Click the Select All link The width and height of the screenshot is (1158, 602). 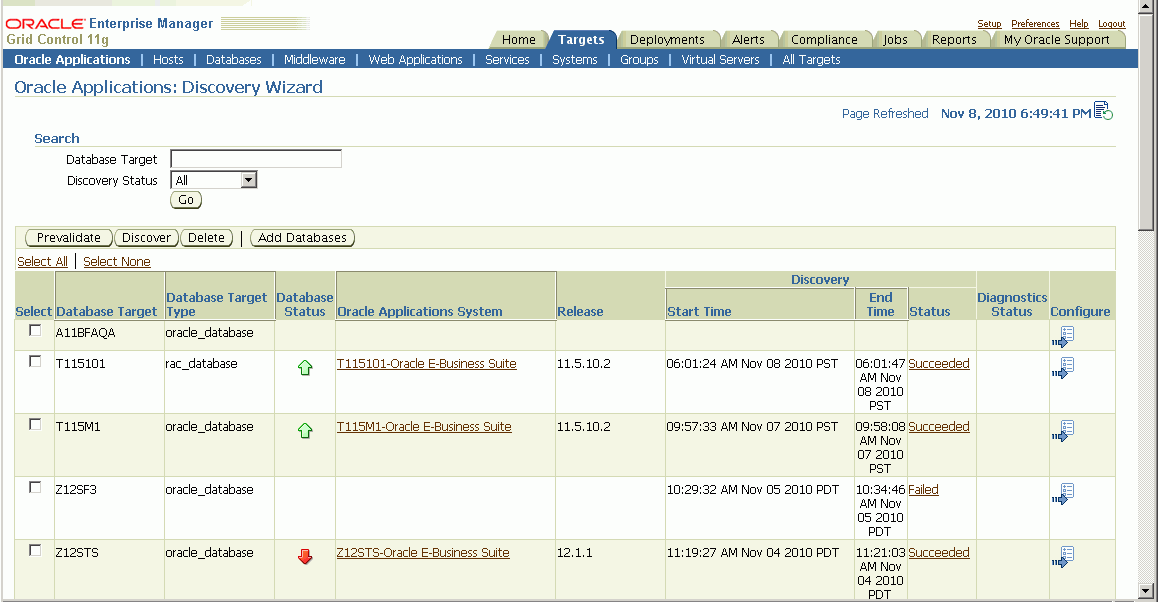tap(42, 261)
